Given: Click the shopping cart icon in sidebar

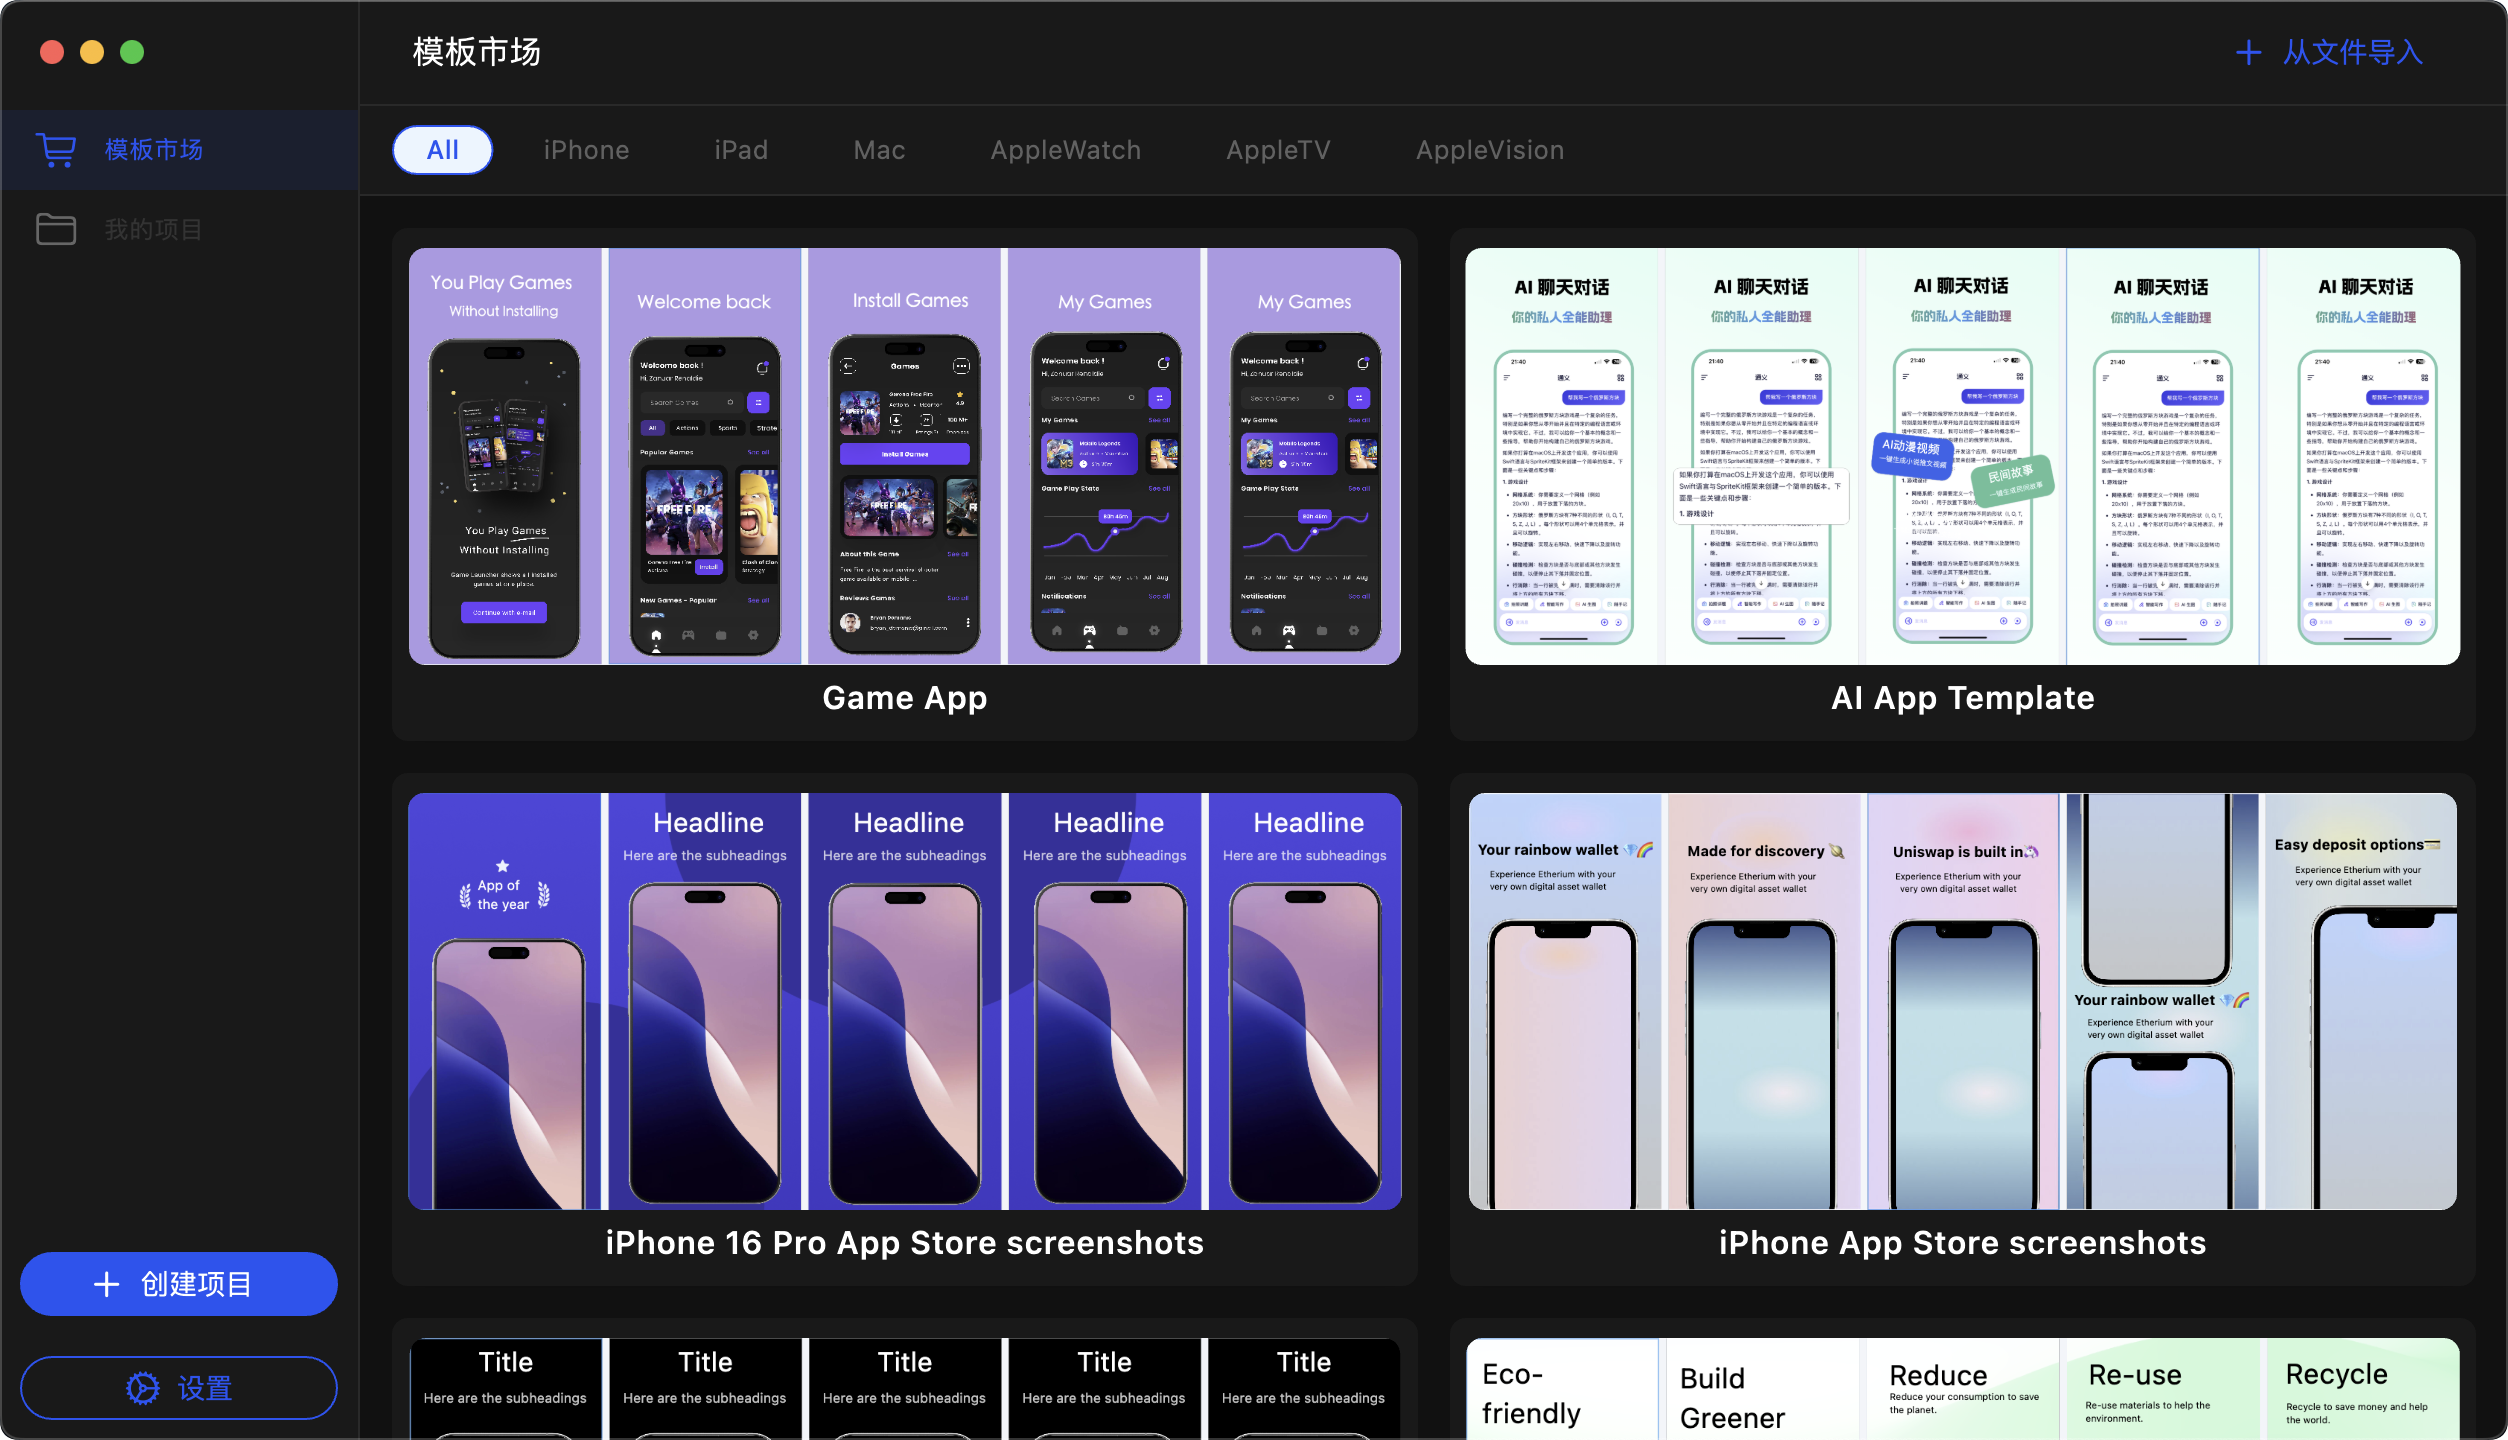Looking at the screenshot, I should pos(56,150).
